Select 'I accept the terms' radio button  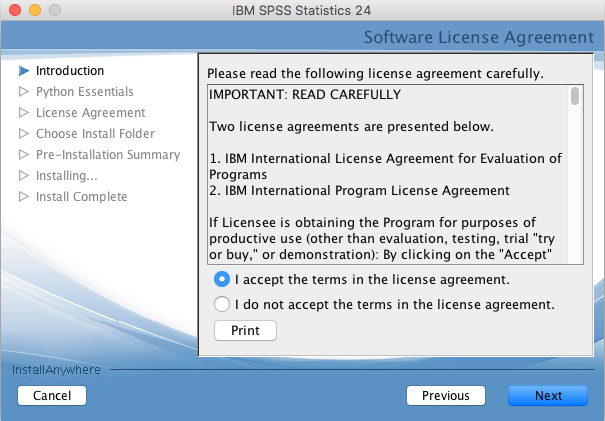click(222, 279)
